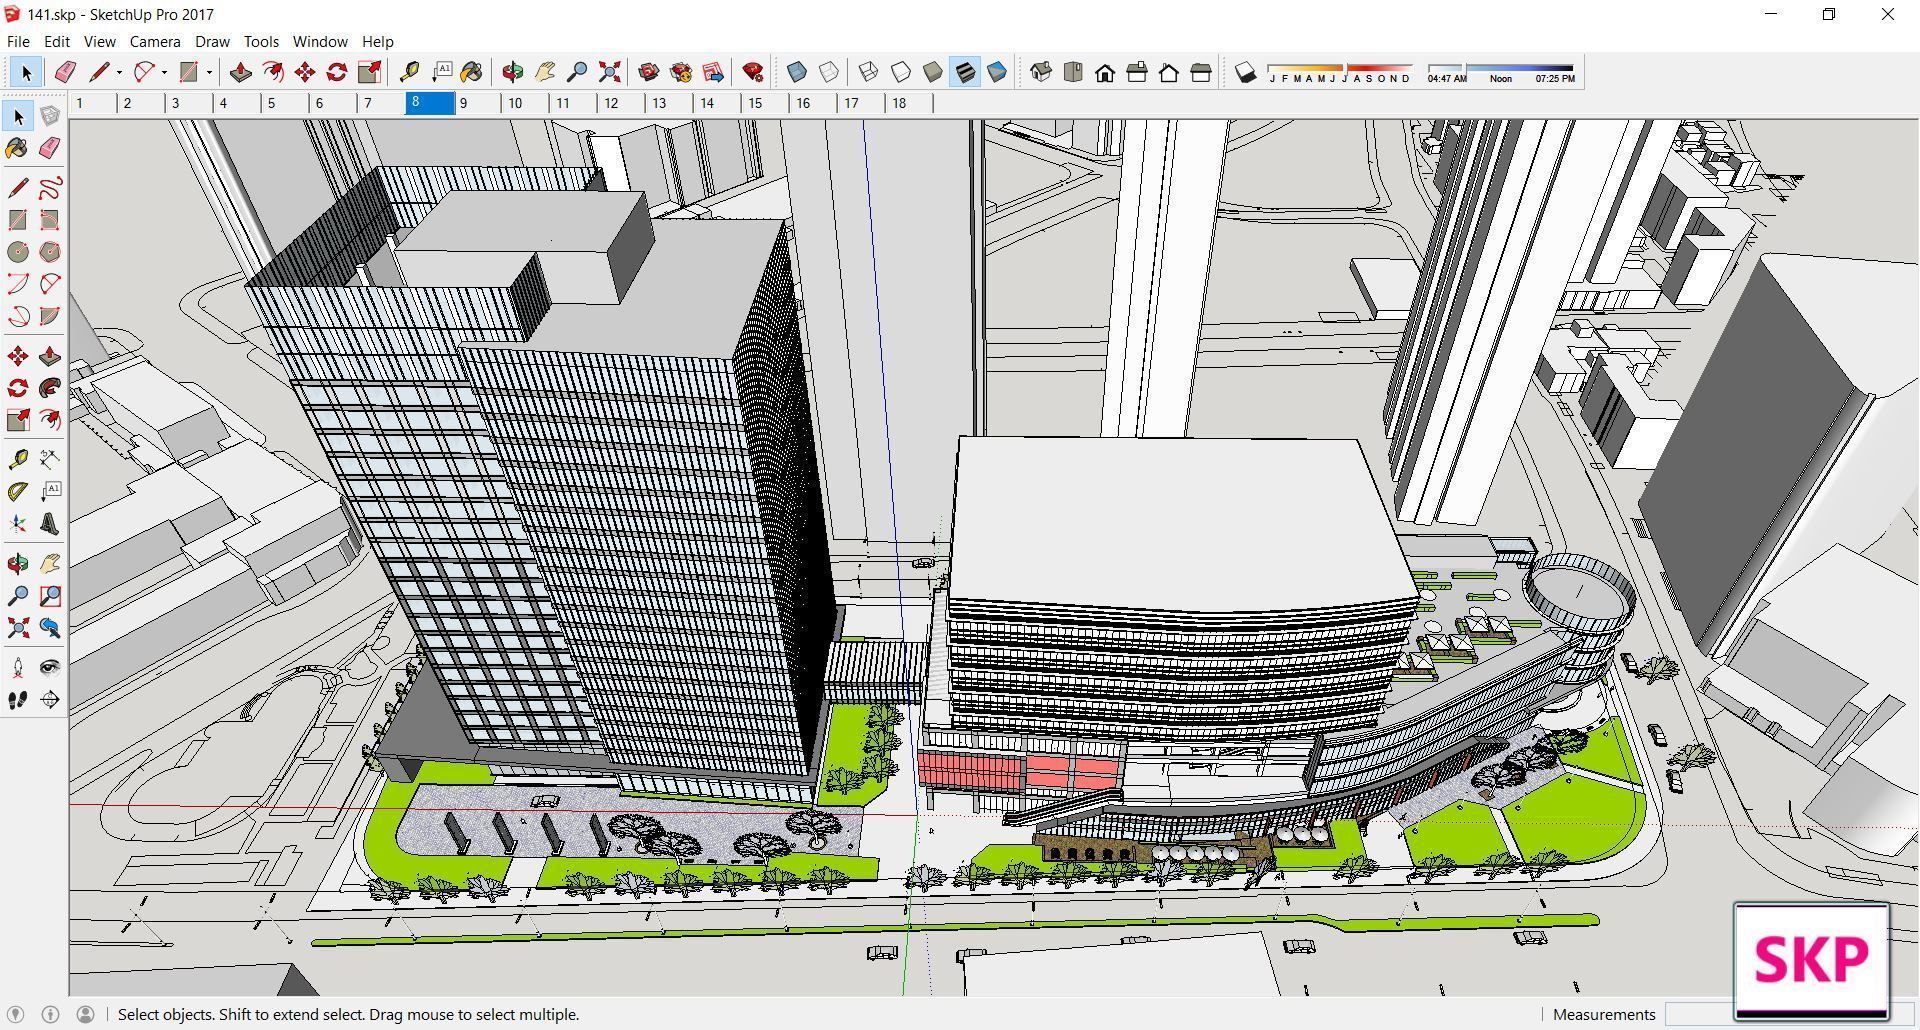
Task: Click the geo-location status bar icon
Action: click(15, 1014)
